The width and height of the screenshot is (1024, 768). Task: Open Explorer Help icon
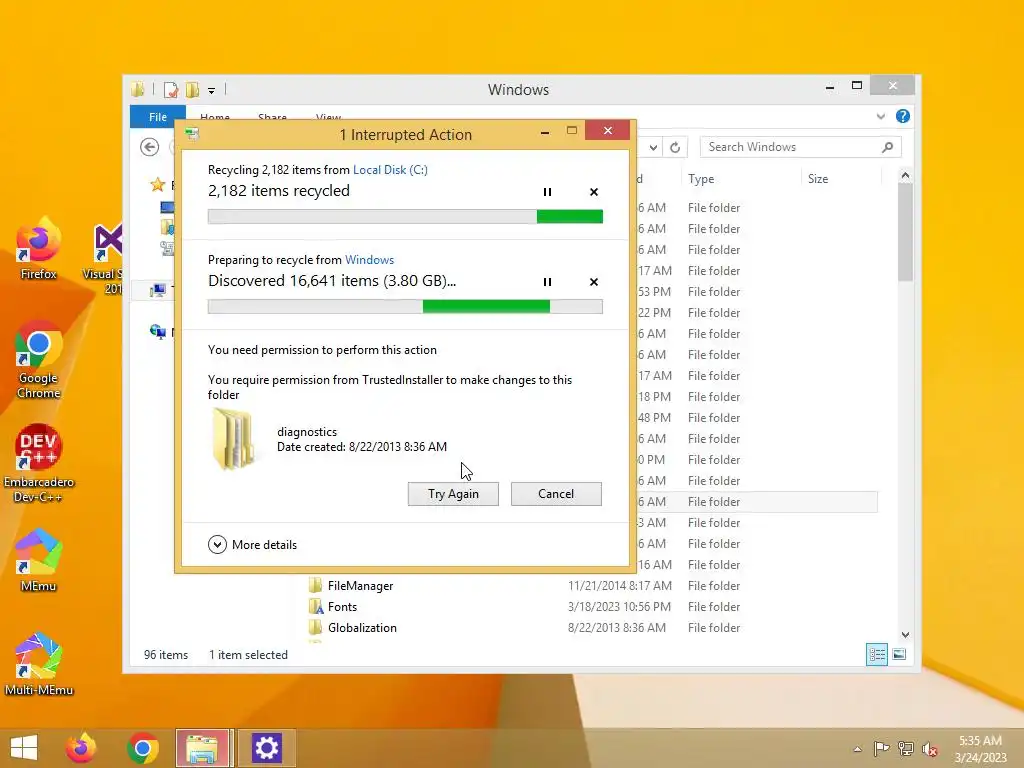pos(903,116)
